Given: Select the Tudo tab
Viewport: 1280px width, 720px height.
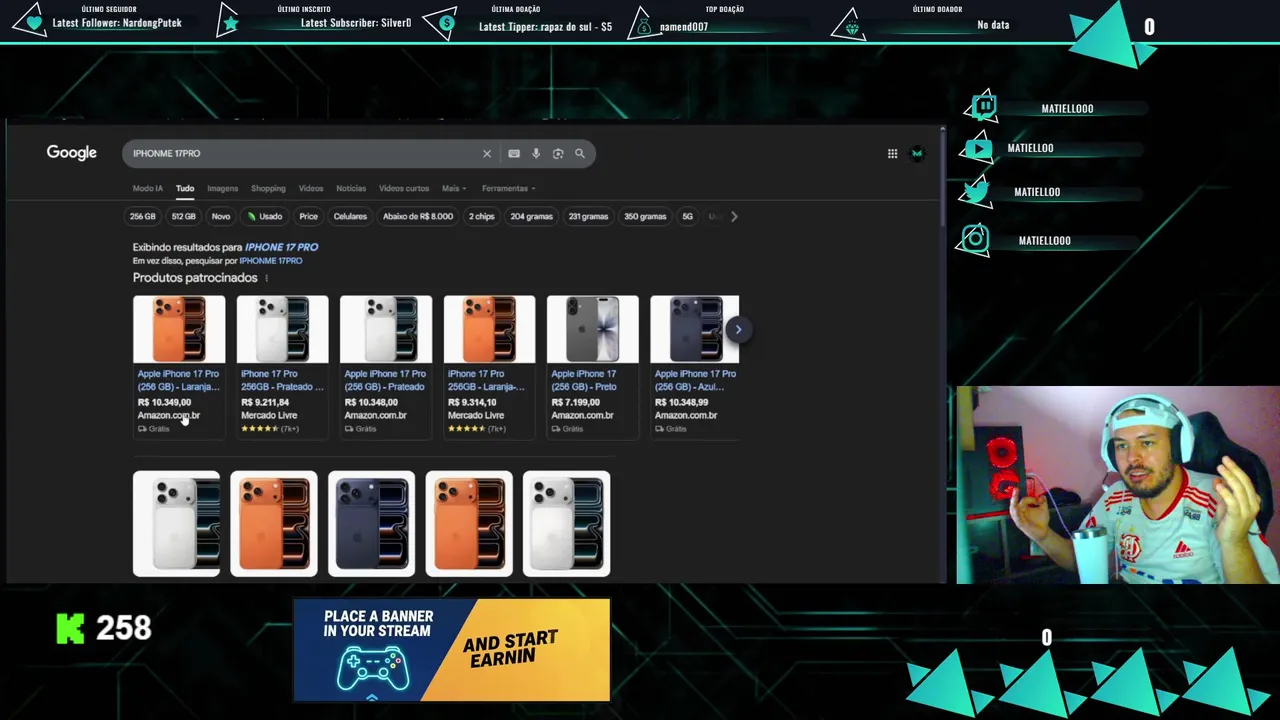Looking at the screenshot, I should [185, 188].
